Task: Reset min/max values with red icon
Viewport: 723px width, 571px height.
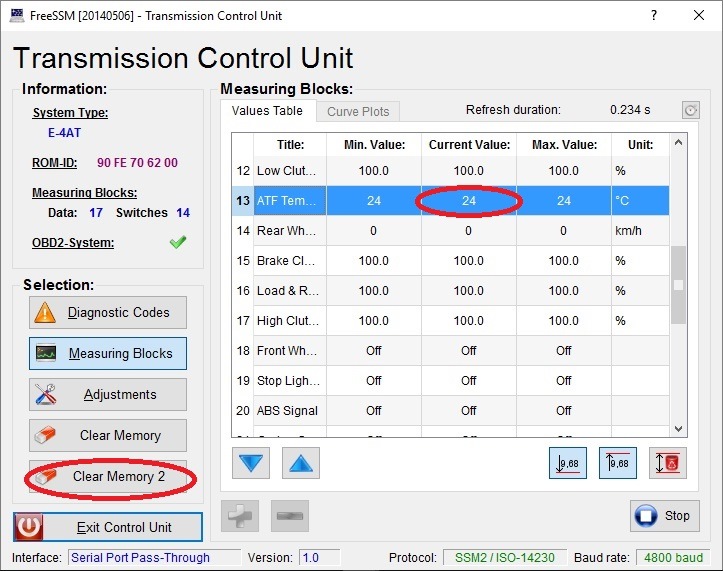Action: coord(668,463)
